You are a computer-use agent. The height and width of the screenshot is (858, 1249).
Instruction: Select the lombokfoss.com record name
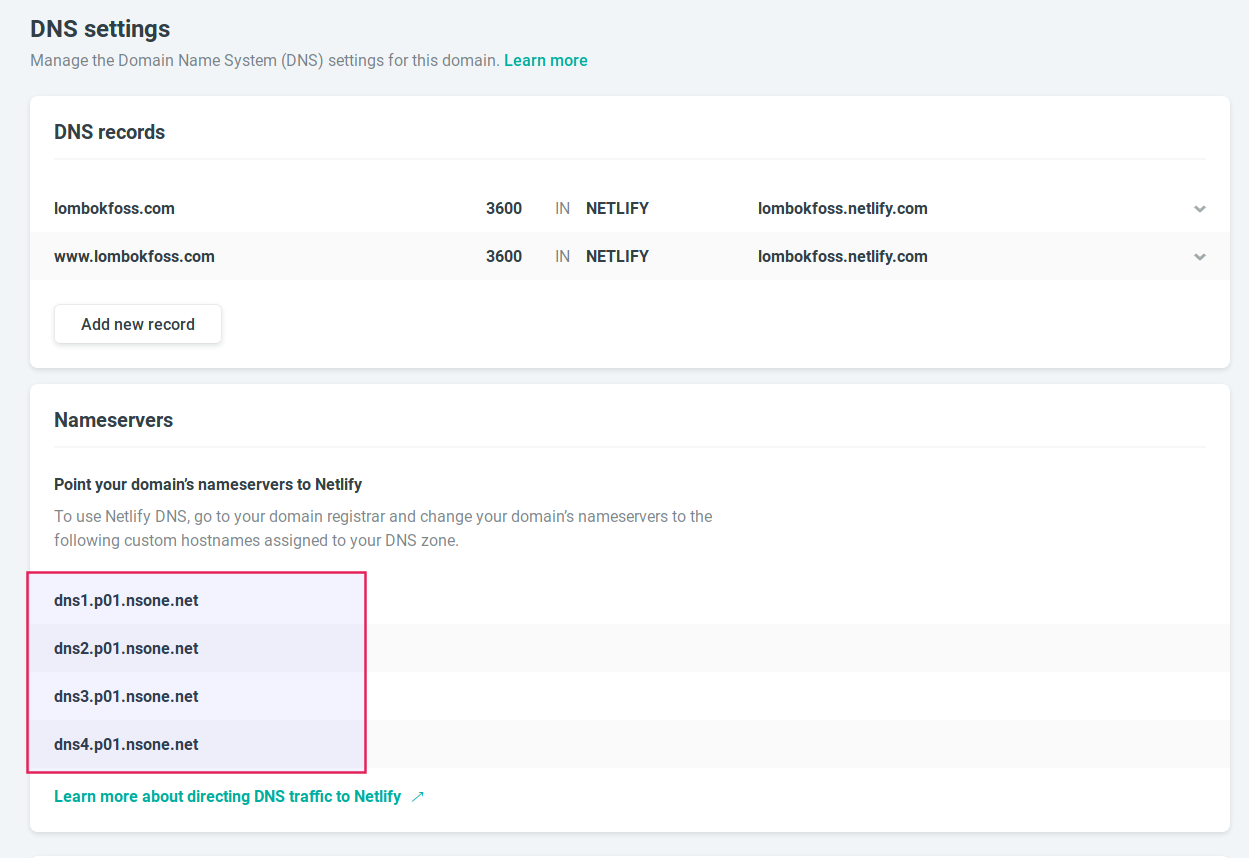click(114, 208)
